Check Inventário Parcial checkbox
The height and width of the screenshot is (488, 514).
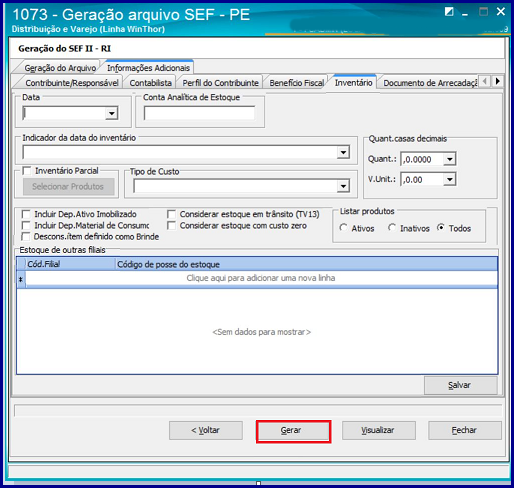(27, 171)
